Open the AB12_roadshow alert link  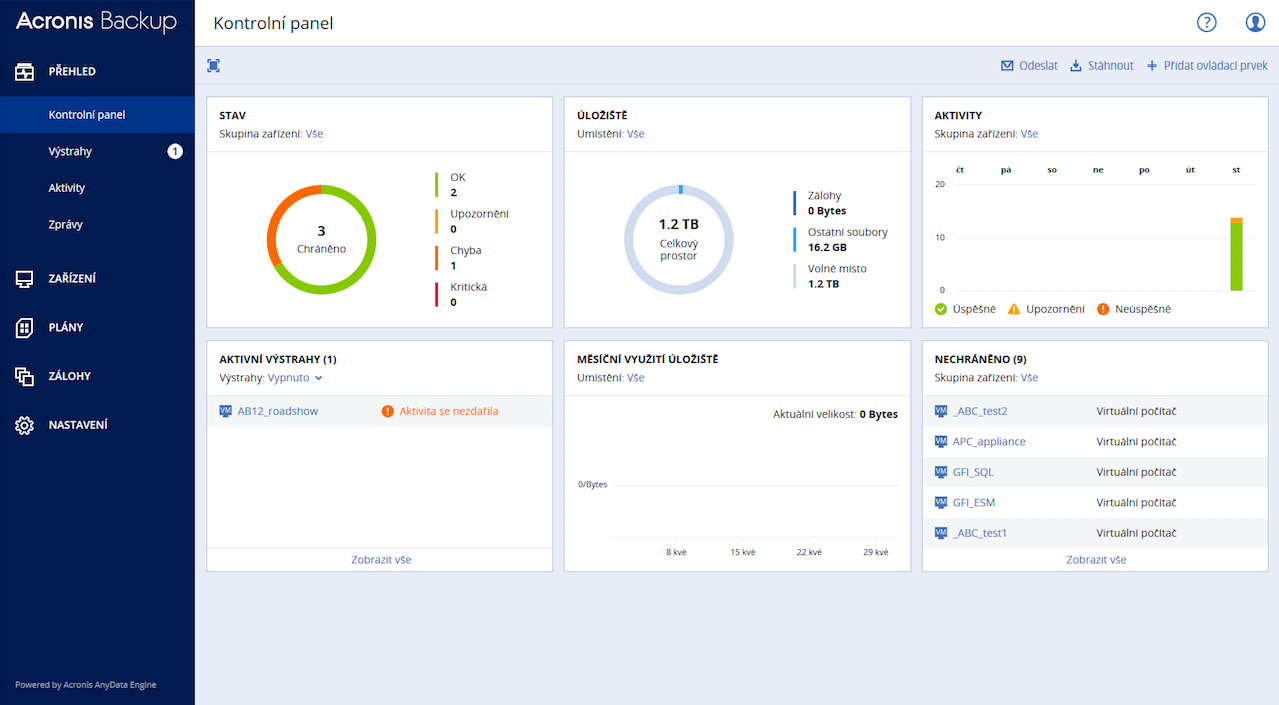click(x=277, y=411)
